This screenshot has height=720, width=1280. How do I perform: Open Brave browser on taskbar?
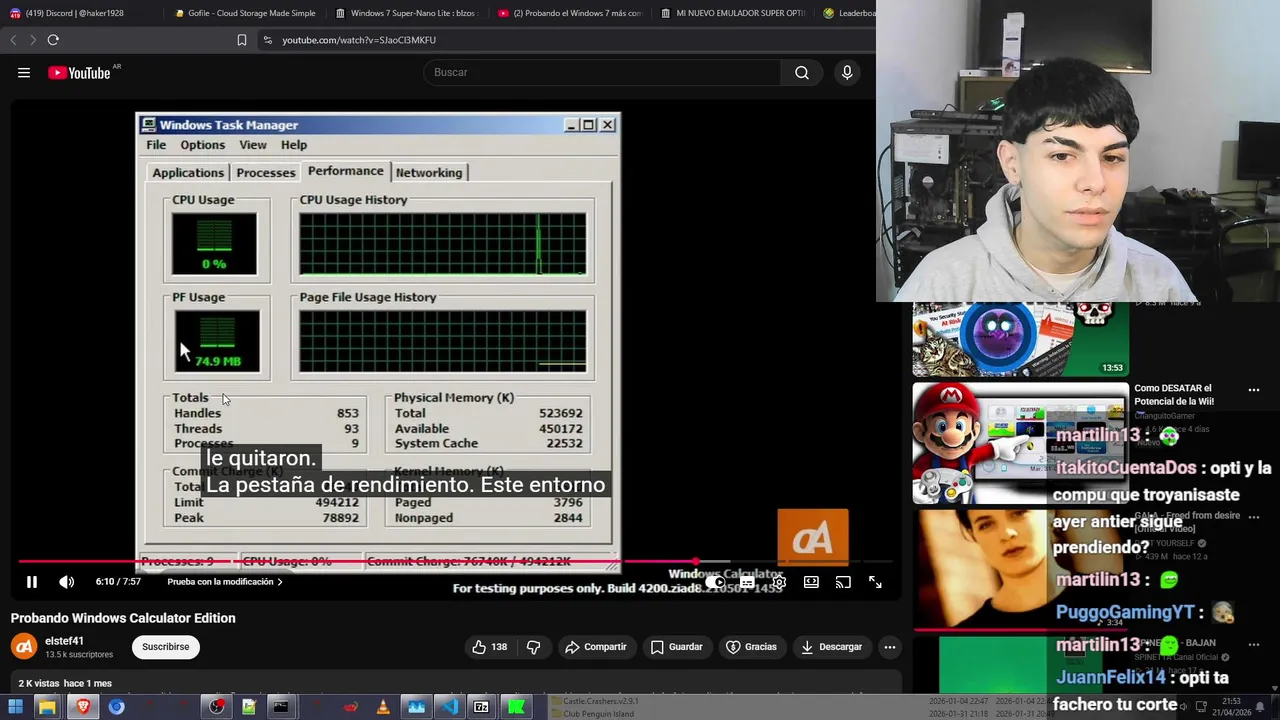[83, 707]
